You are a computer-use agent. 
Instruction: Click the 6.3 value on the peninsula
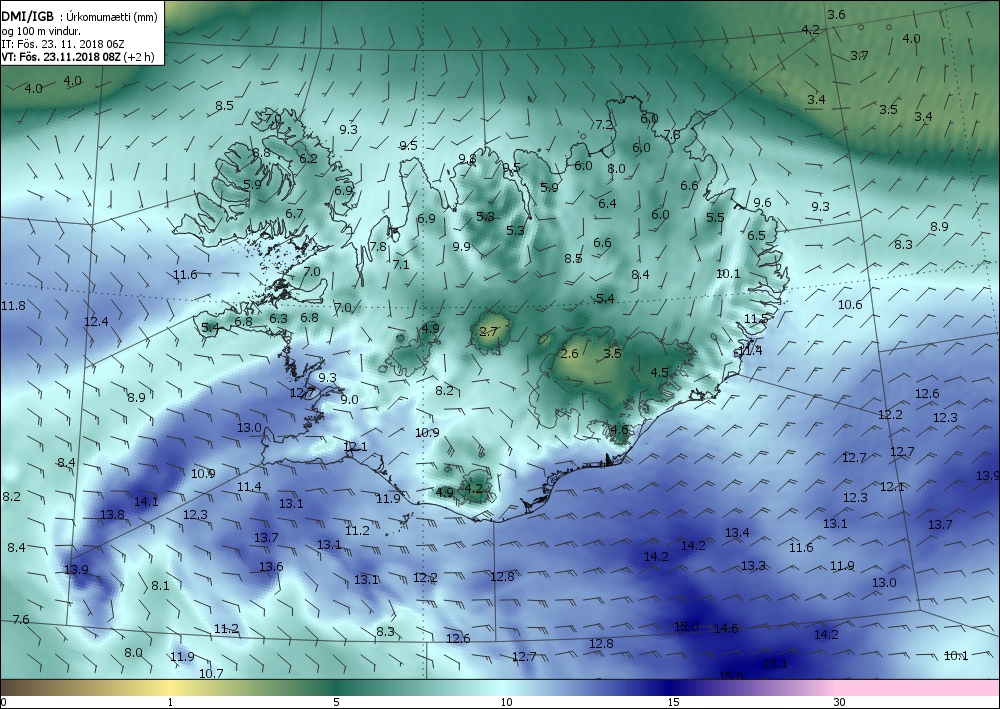click(278, 318)
